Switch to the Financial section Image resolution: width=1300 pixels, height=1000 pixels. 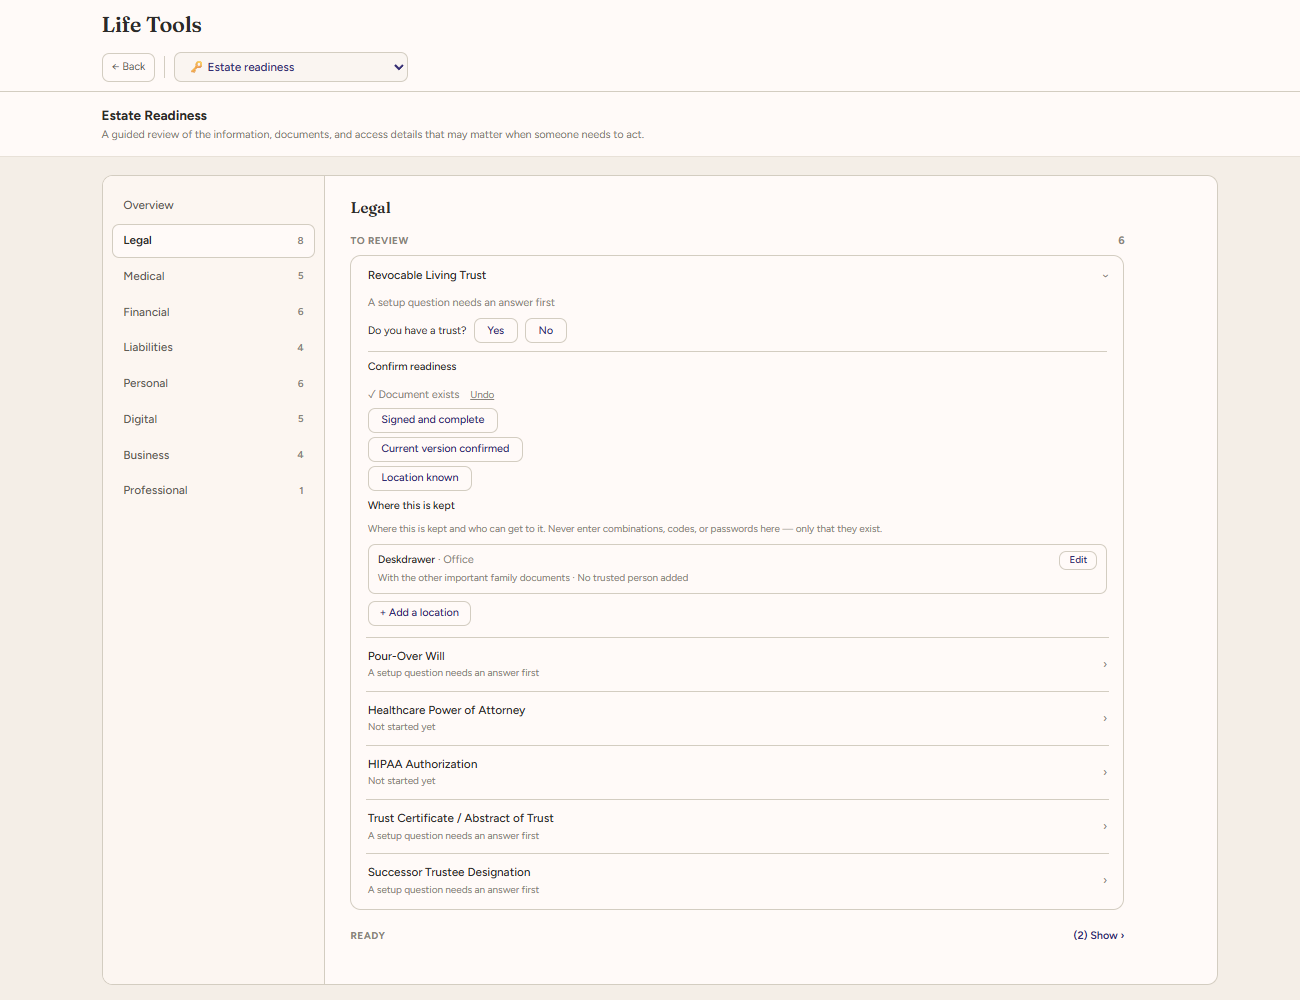213,312
